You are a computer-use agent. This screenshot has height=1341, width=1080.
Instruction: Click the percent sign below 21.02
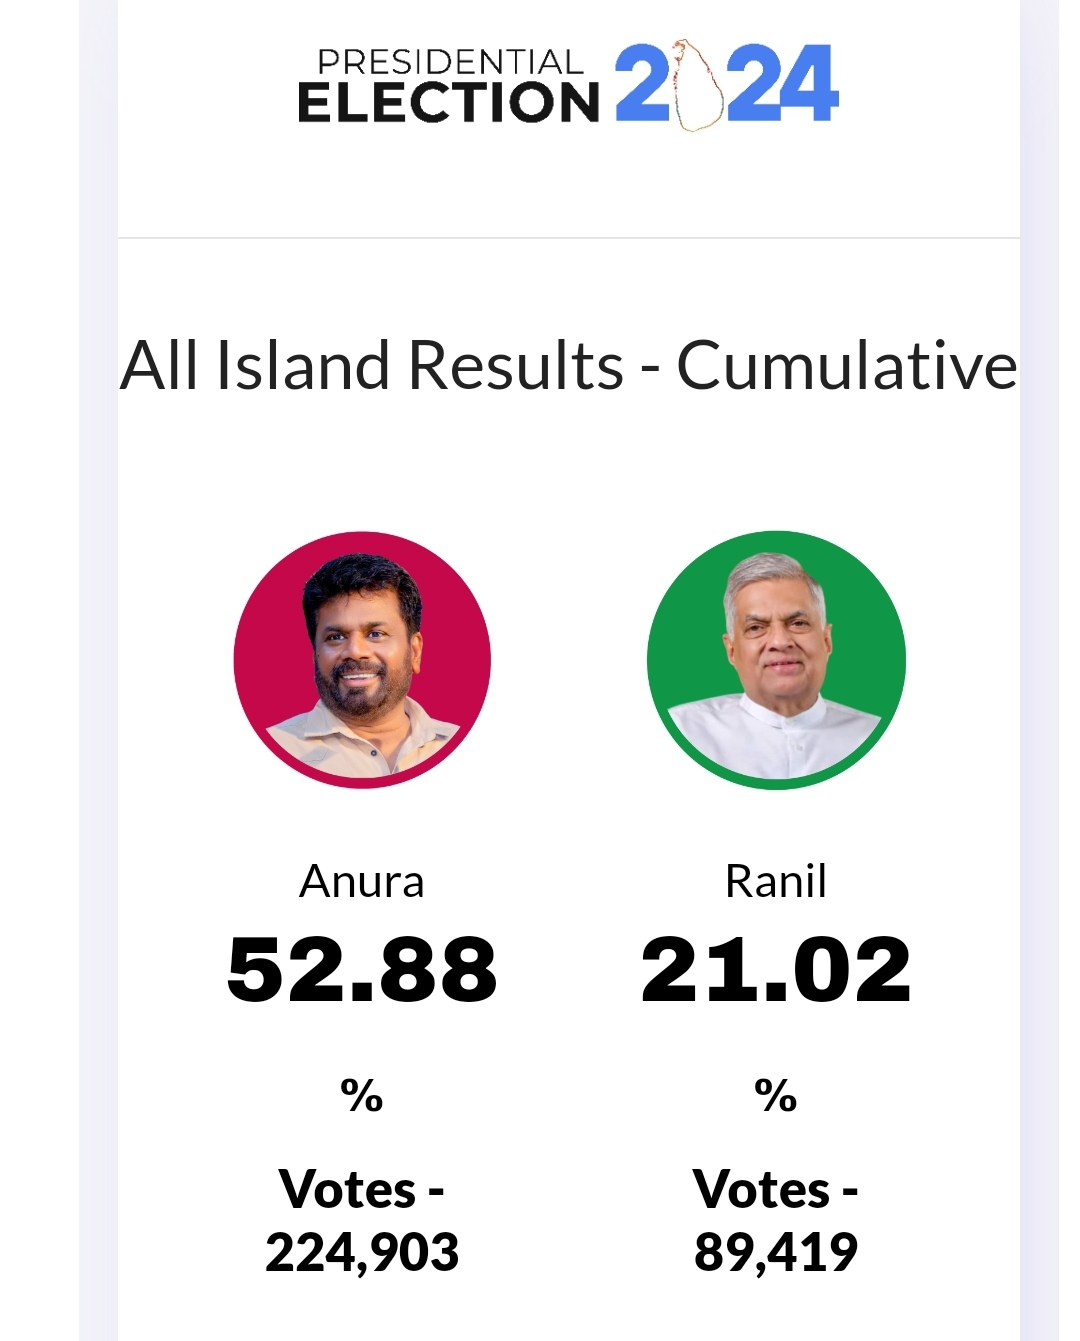776,1095
